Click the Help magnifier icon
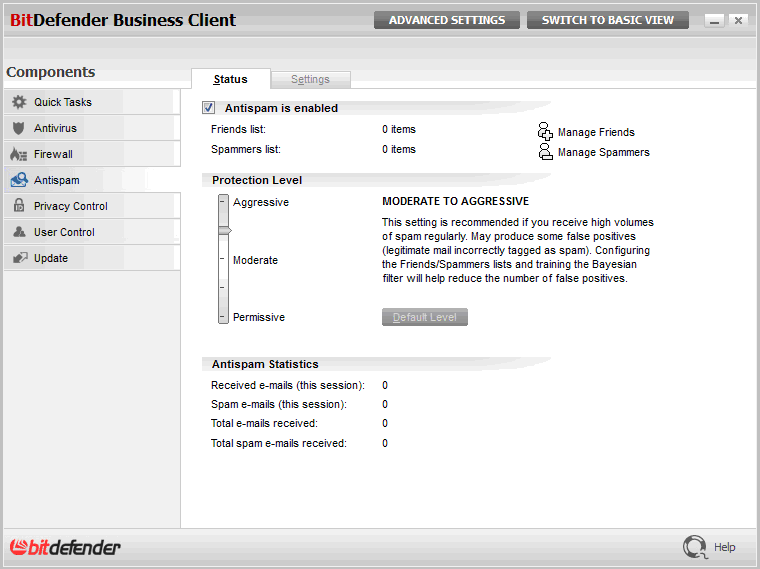The width and height of the screenshot is (760, 569). click(x=695, y=547)
